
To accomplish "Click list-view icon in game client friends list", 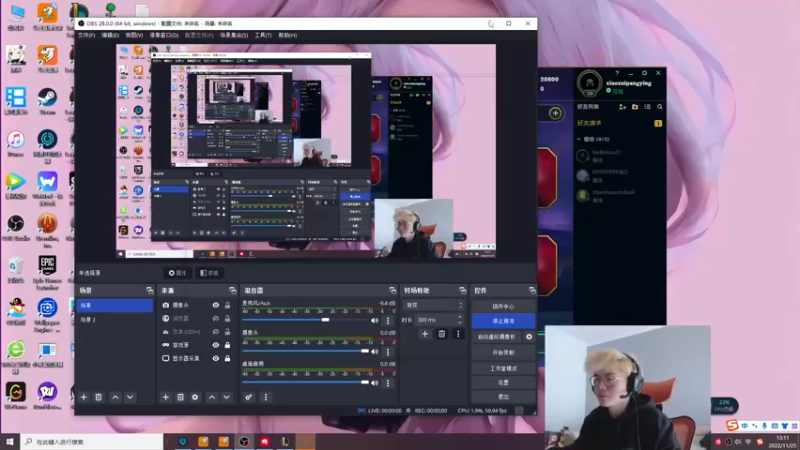I will (647, 107).
